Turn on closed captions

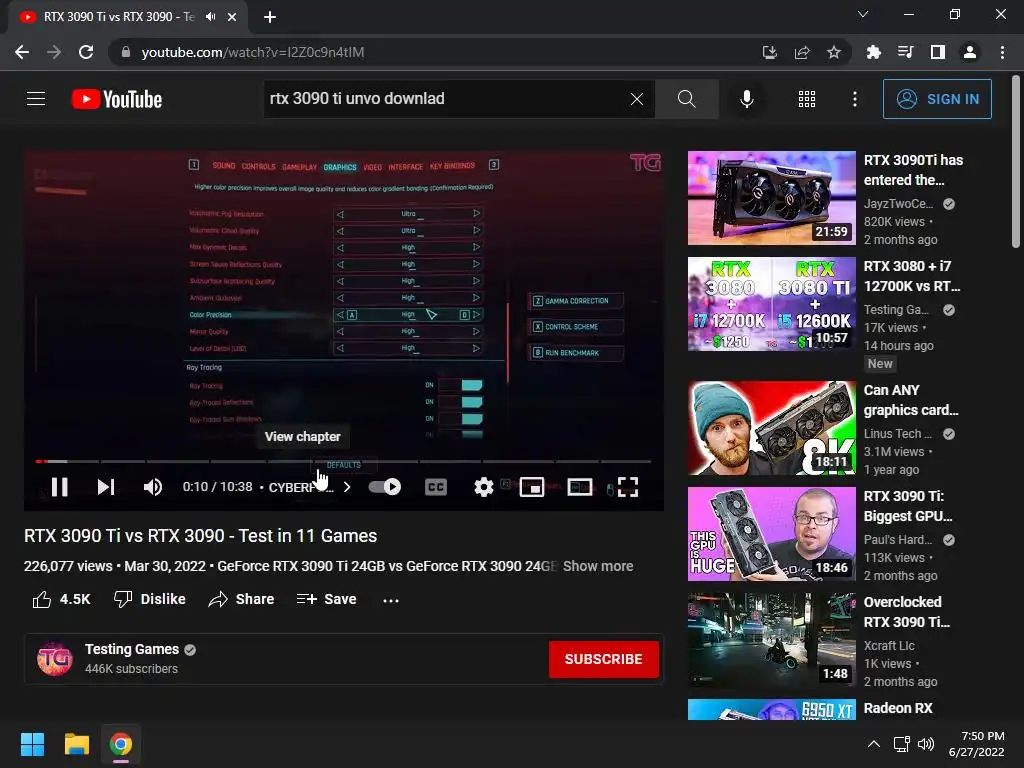point(436,487)
